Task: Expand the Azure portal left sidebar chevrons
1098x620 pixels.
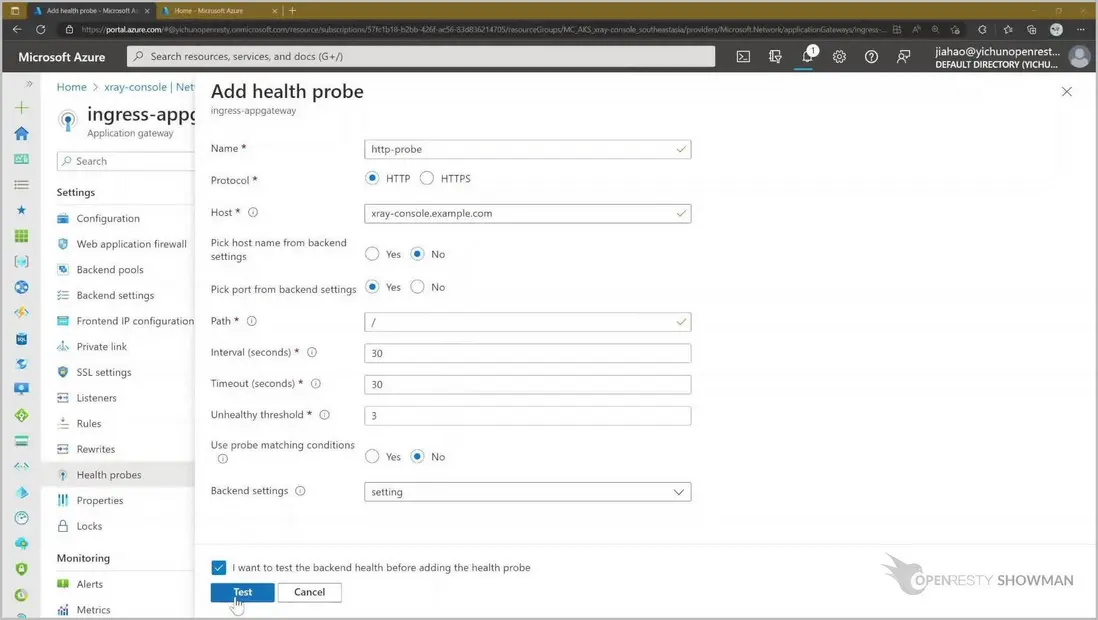Action: (29, 84)
